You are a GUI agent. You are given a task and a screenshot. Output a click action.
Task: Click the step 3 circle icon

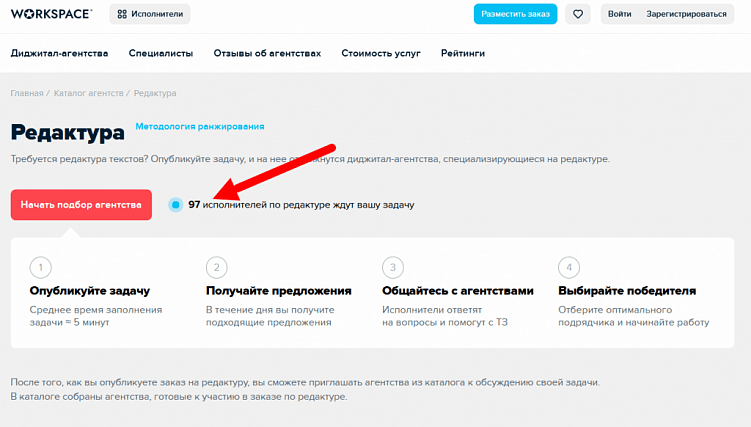pyautogui.click(x=392, y=268)
